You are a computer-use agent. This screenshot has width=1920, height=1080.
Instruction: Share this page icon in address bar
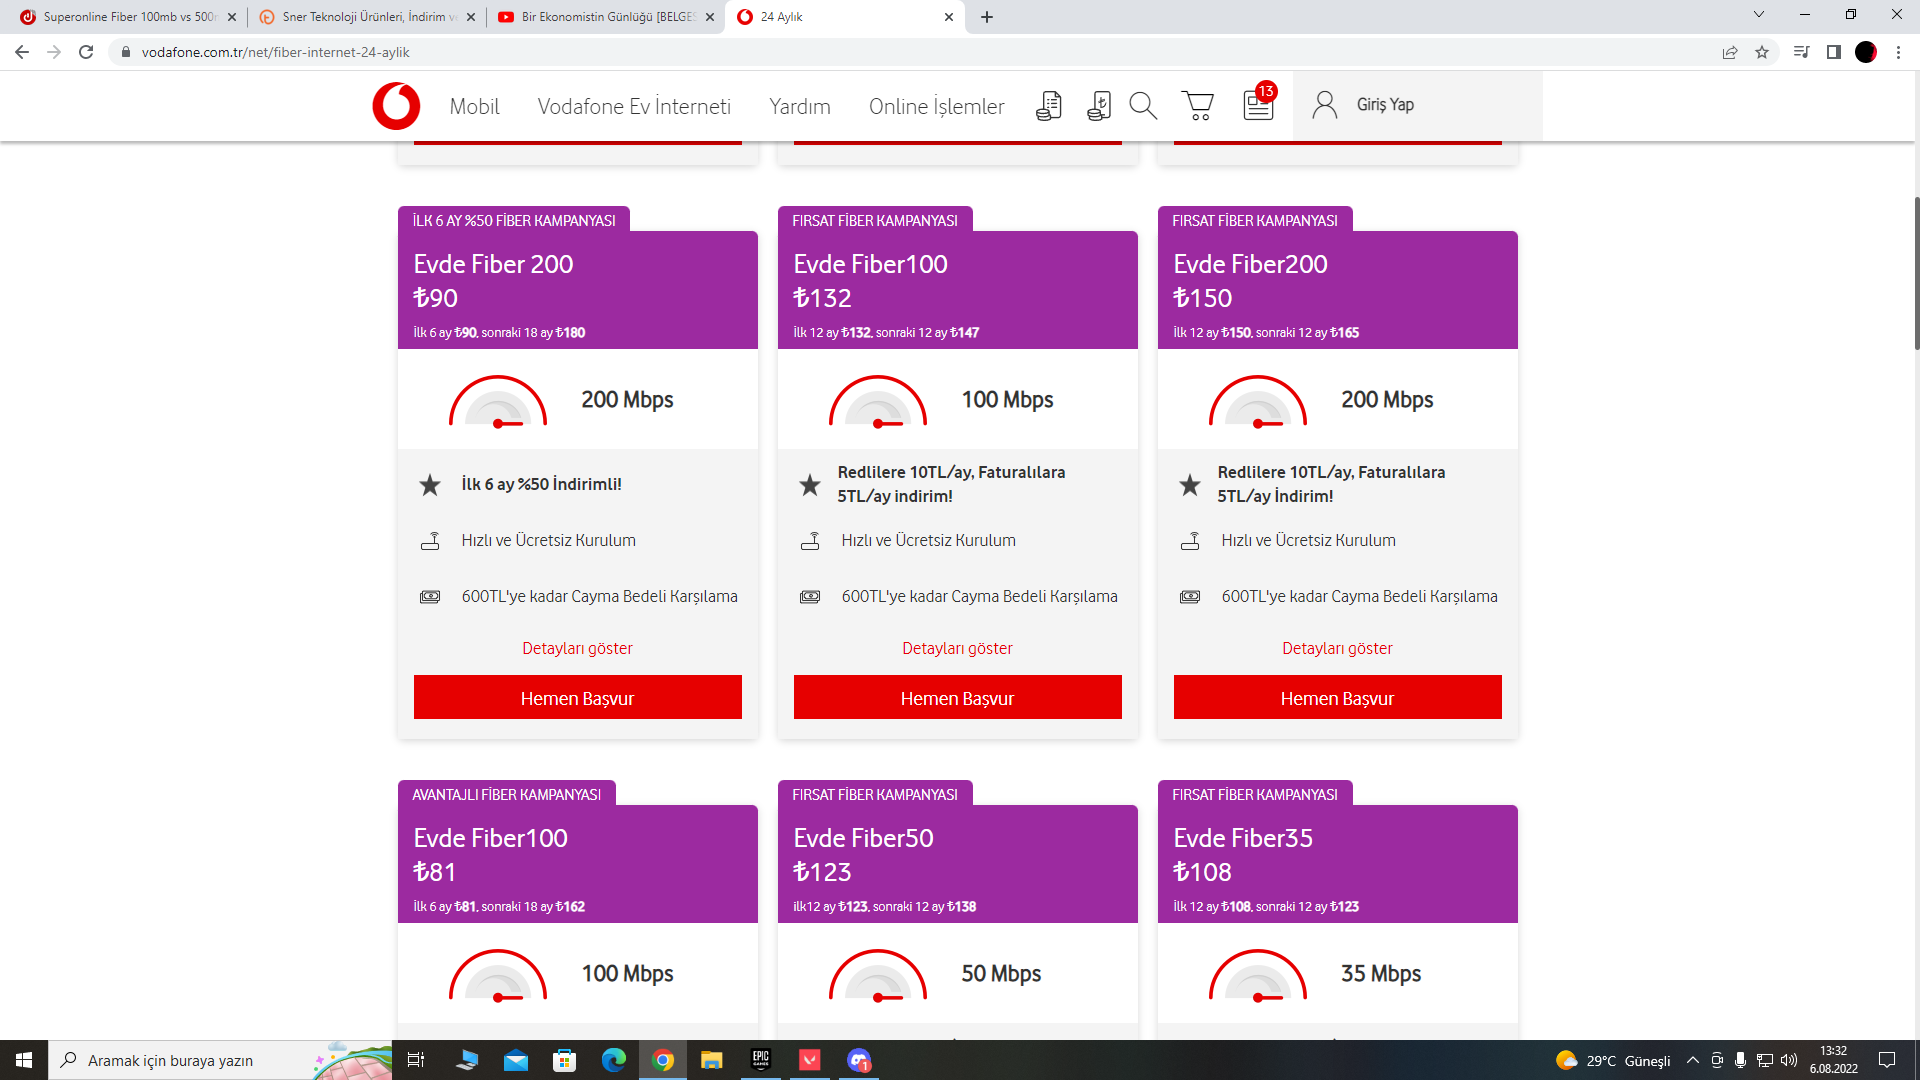click(x=1730, y=52)
